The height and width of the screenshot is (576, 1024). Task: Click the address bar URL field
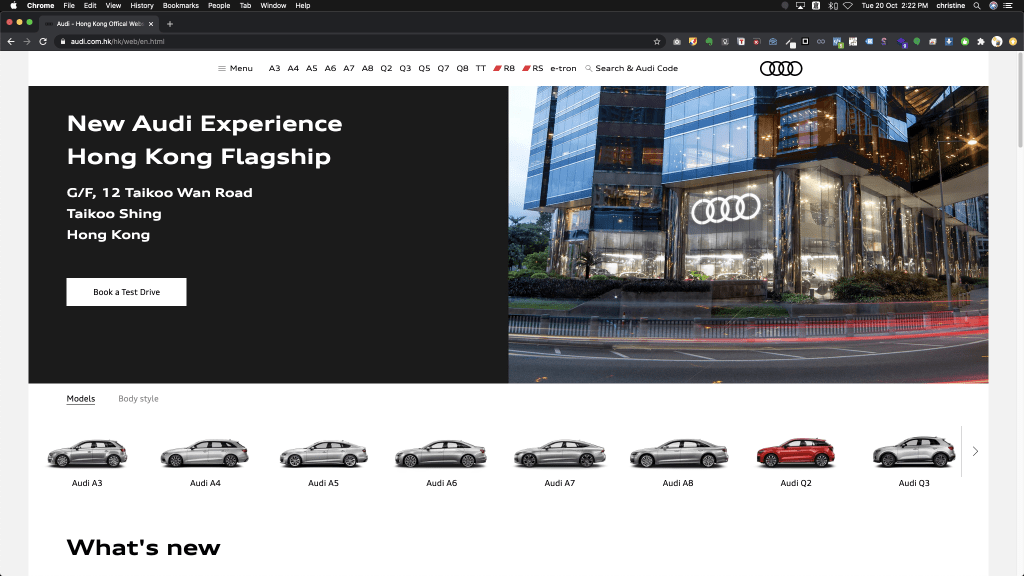click(359, 41)
